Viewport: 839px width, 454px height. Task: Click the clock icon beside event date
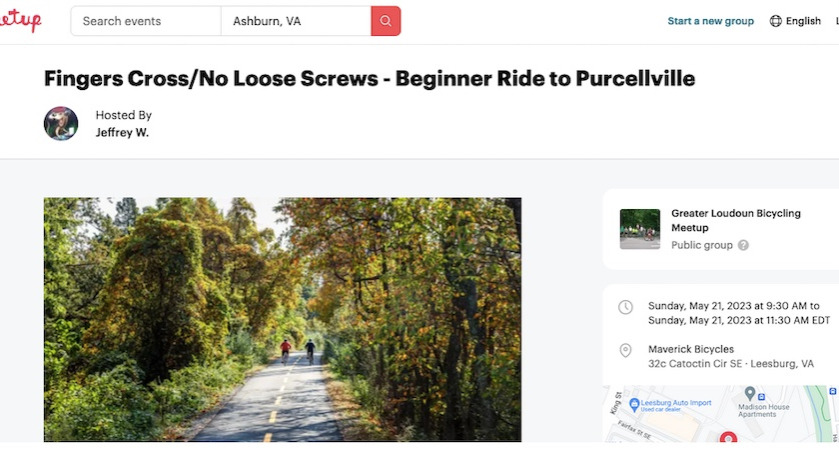pos(626,307)
